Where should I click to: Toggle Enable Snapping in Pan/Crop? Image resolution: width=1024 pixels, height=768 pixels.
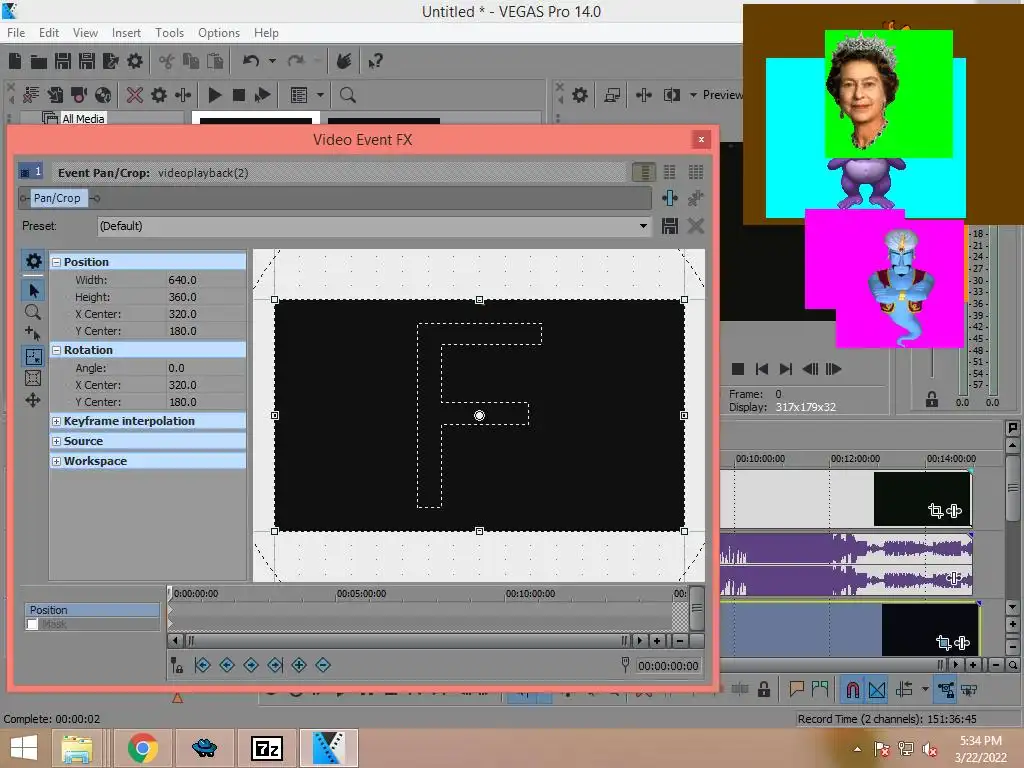coord(33,357)
